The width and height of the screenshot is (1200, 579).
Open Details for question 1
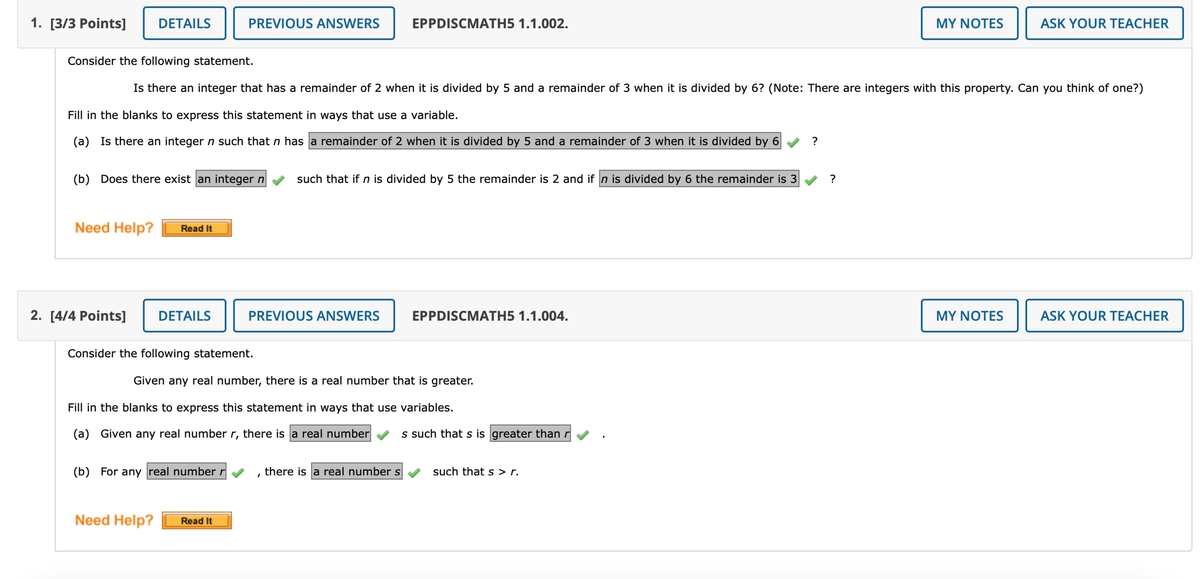(x=184, y=23)
